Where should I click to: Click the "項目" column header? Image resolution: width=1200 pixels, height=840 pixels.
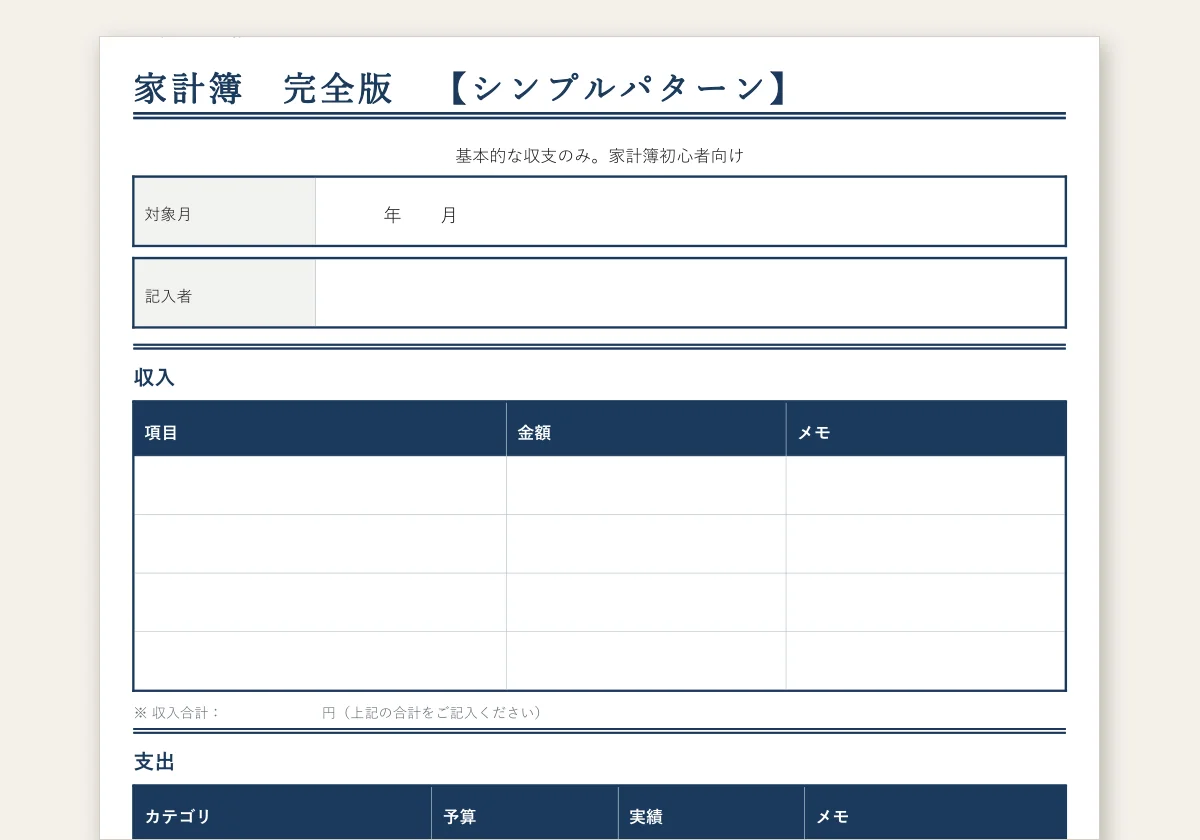click(320, 429)
